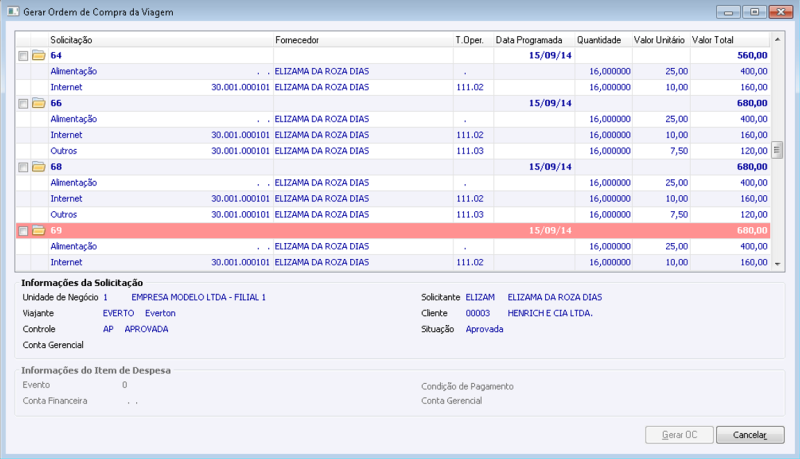Click client code 00003
Screen dimensions: 800x459
point(478,313)
